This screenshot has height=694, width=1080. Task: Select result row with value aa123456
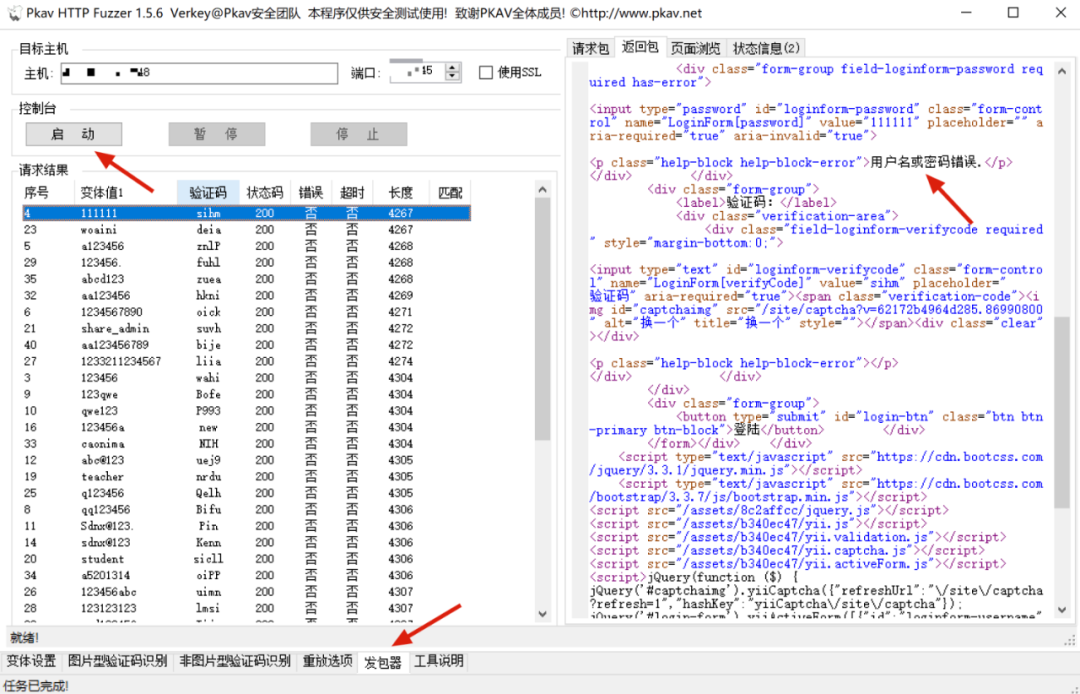(x=247, y=295)
